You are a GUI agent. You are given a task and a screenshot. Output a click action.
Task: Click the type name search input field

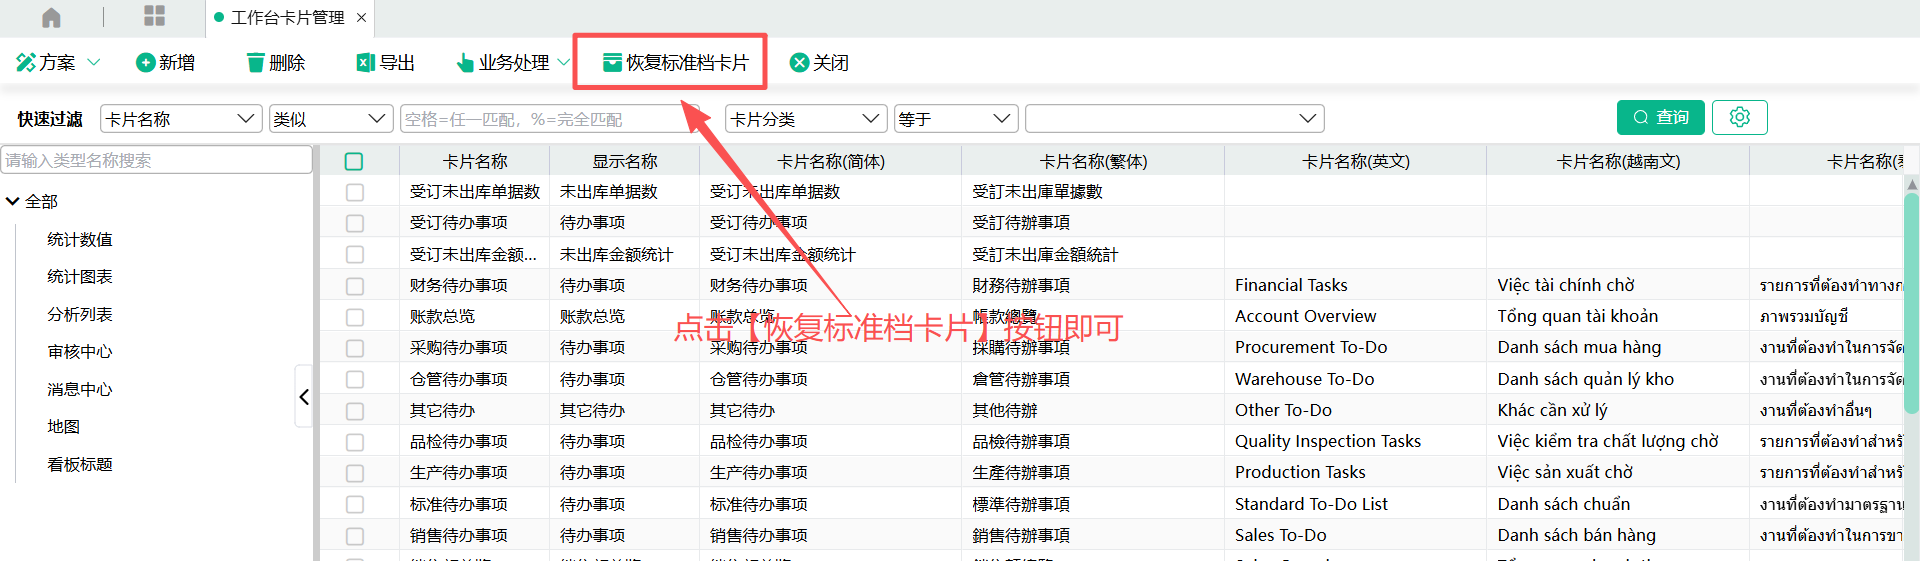coord(157,161)
